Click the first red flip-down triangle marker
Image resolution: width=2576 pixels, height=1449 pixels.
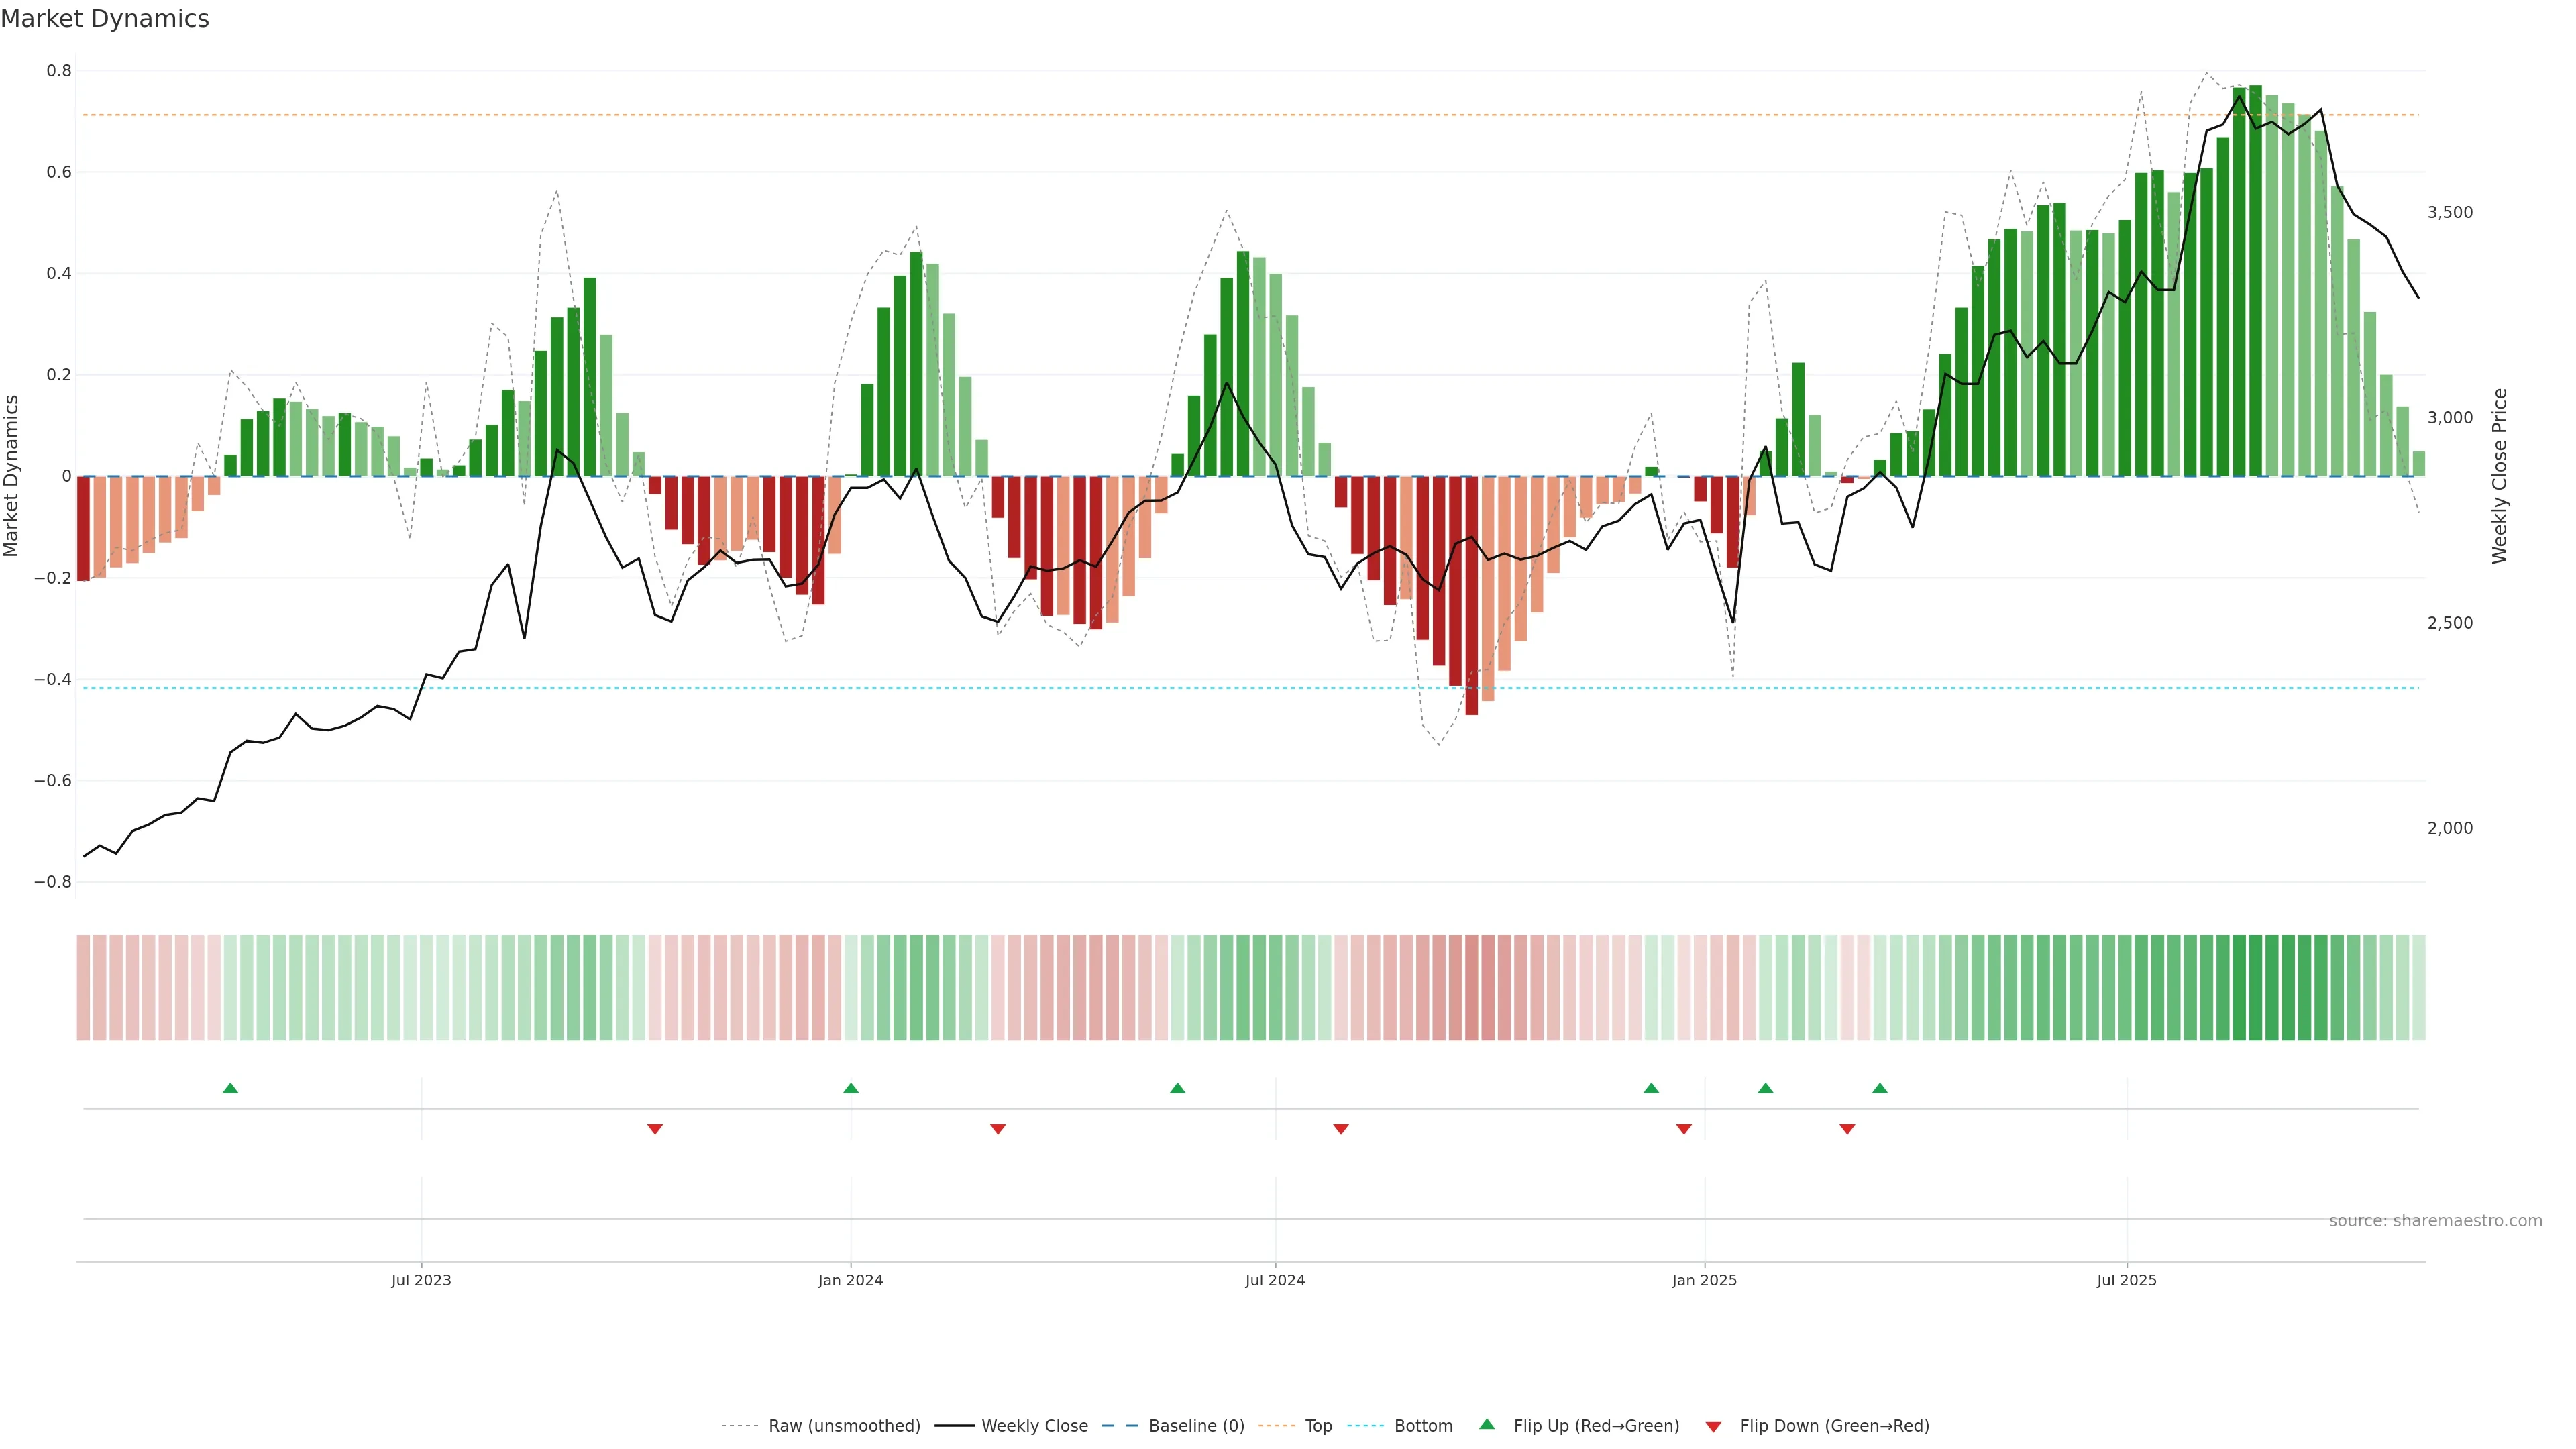click(655, 1129)
